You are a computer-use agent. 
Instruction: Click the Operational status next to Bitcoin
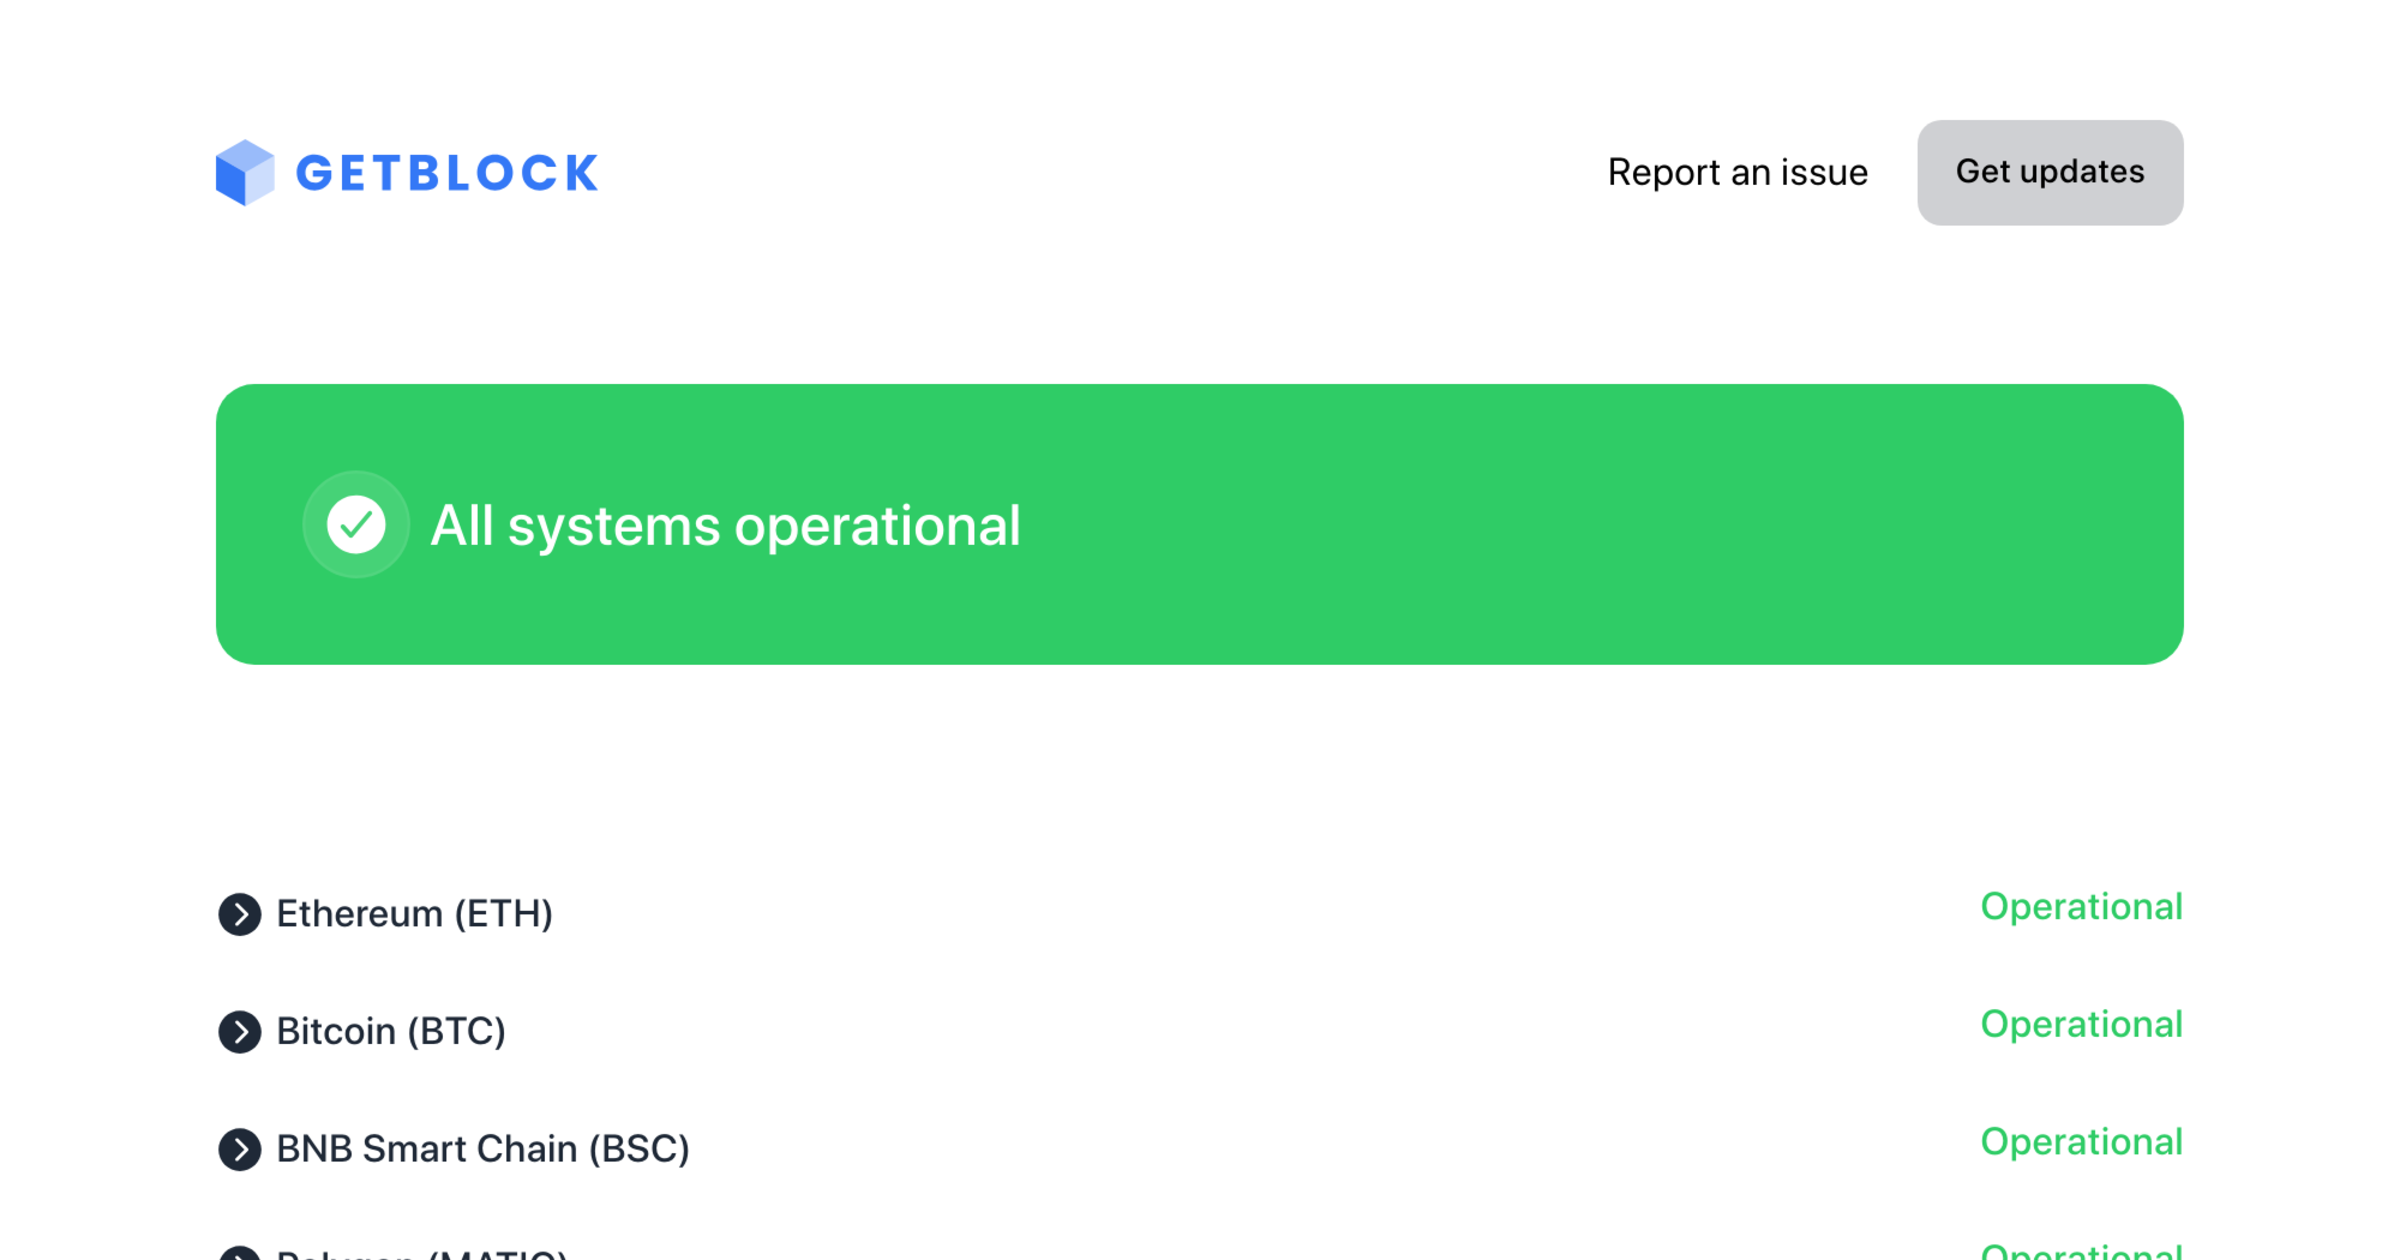pos(2081,1025)
